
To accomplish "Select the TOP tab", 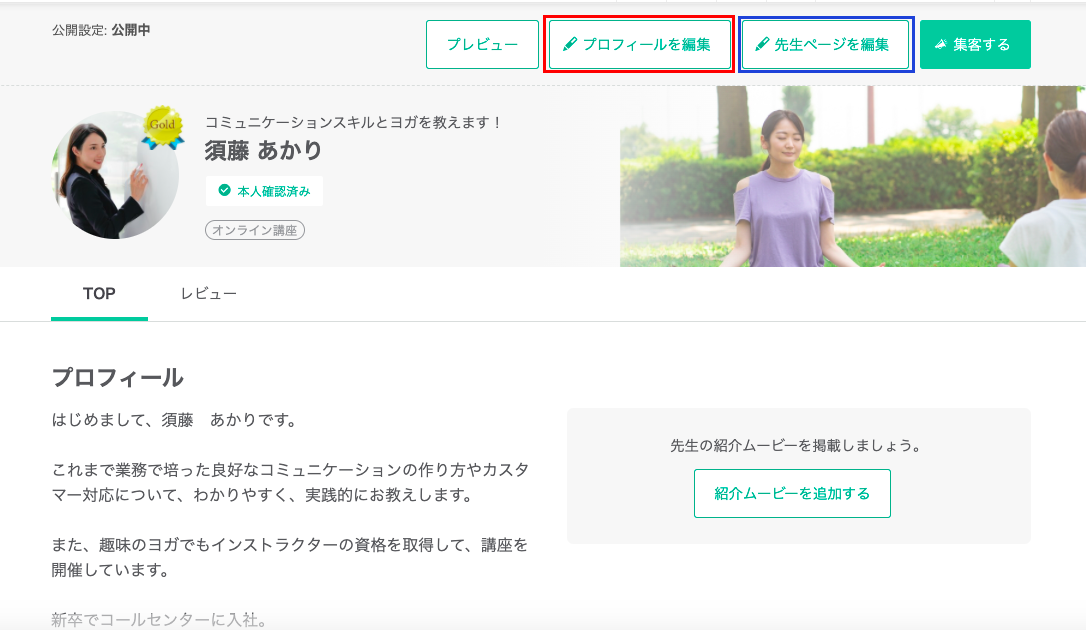I will tap(99, 294).
